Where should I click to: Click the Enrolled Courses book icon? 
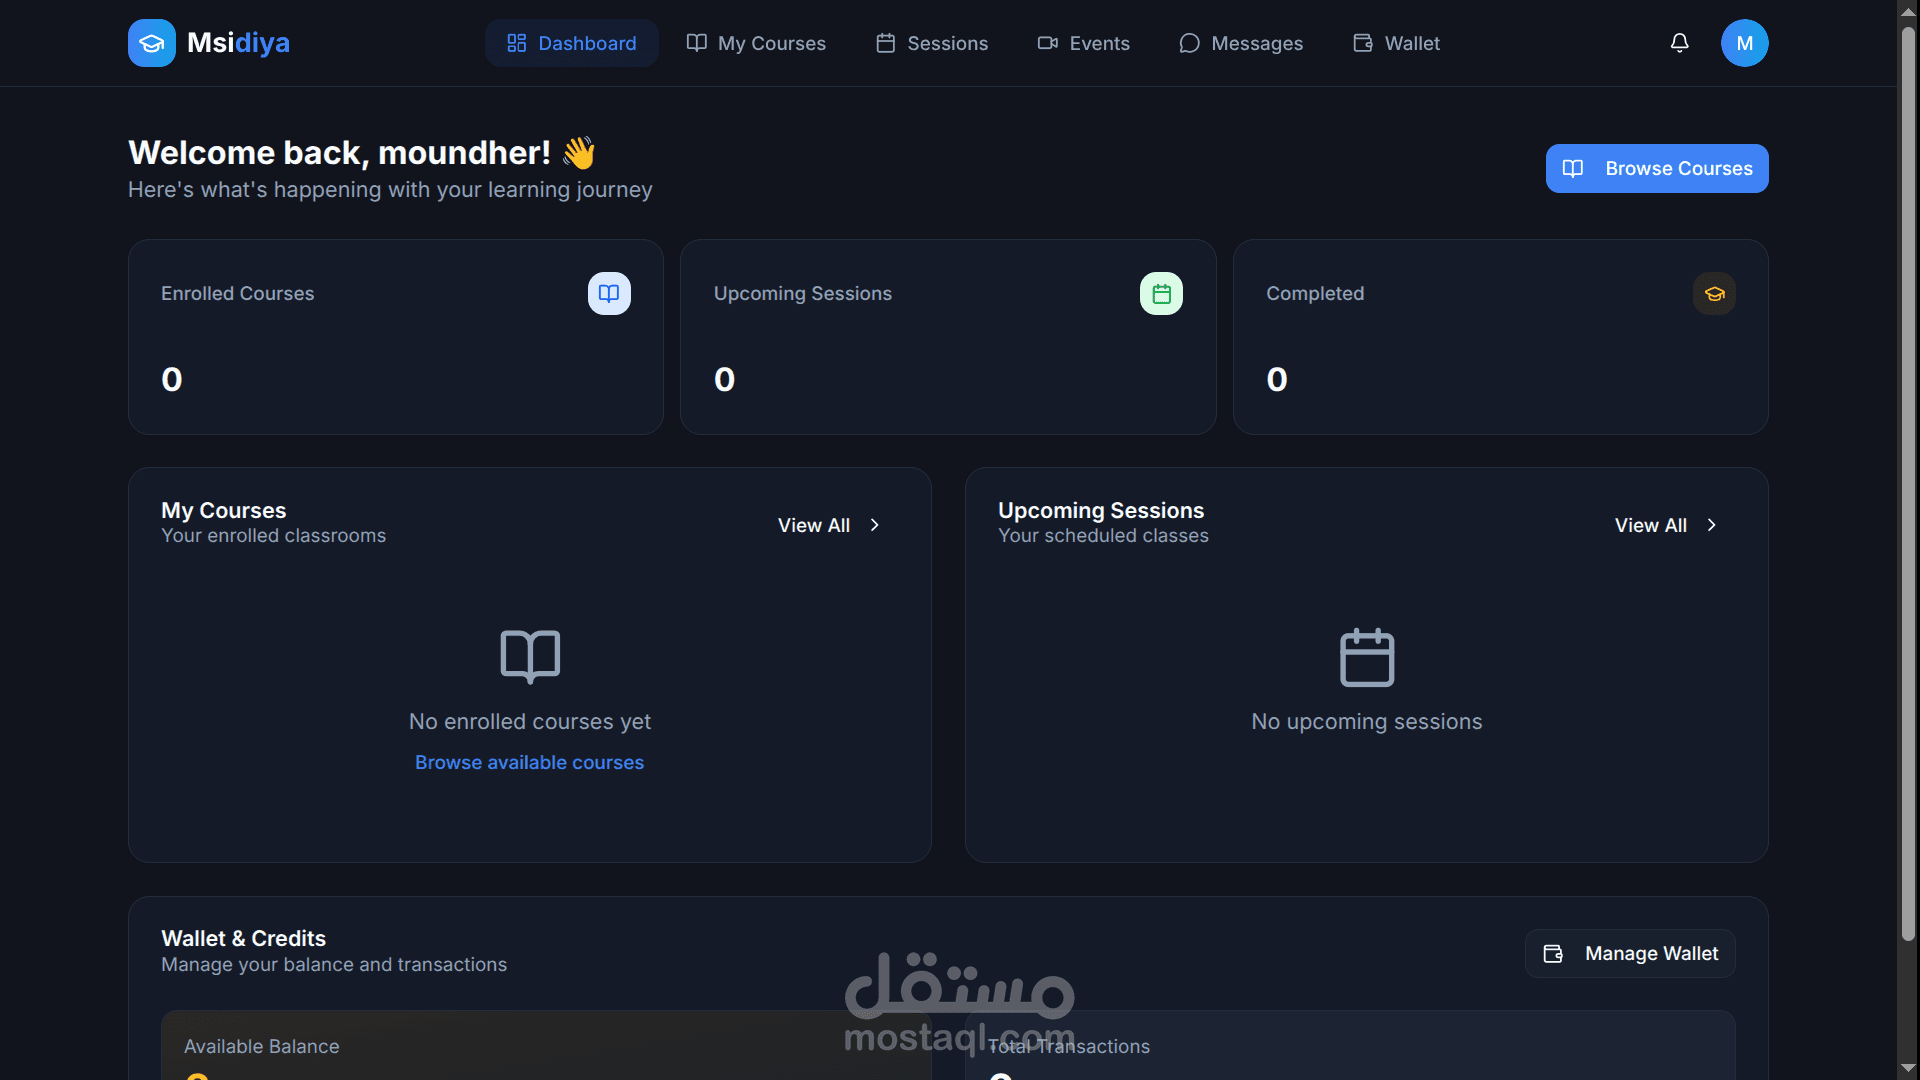[x=609, y=293]
